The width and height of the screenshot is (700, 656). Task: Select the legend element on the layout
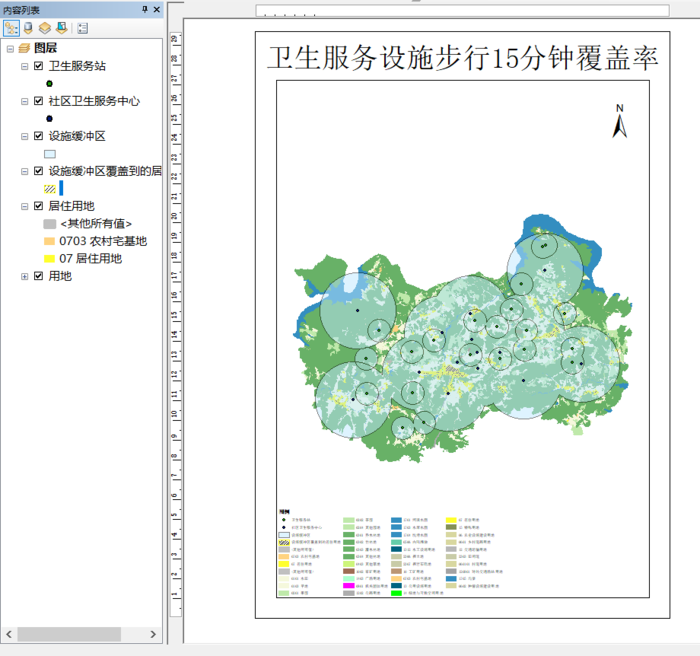391,552
